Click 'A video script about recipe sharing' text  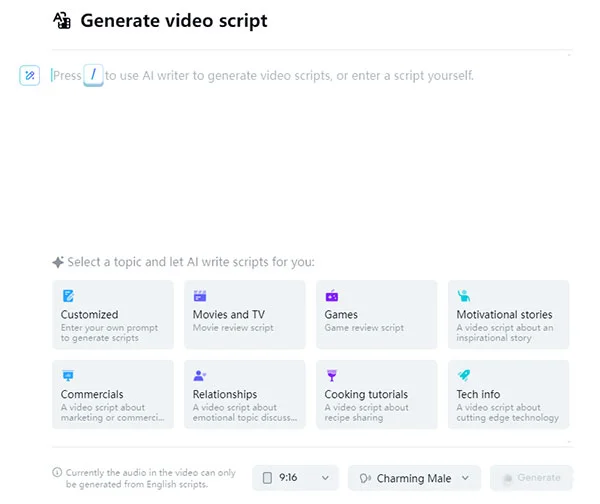click(x=366, y=413)
